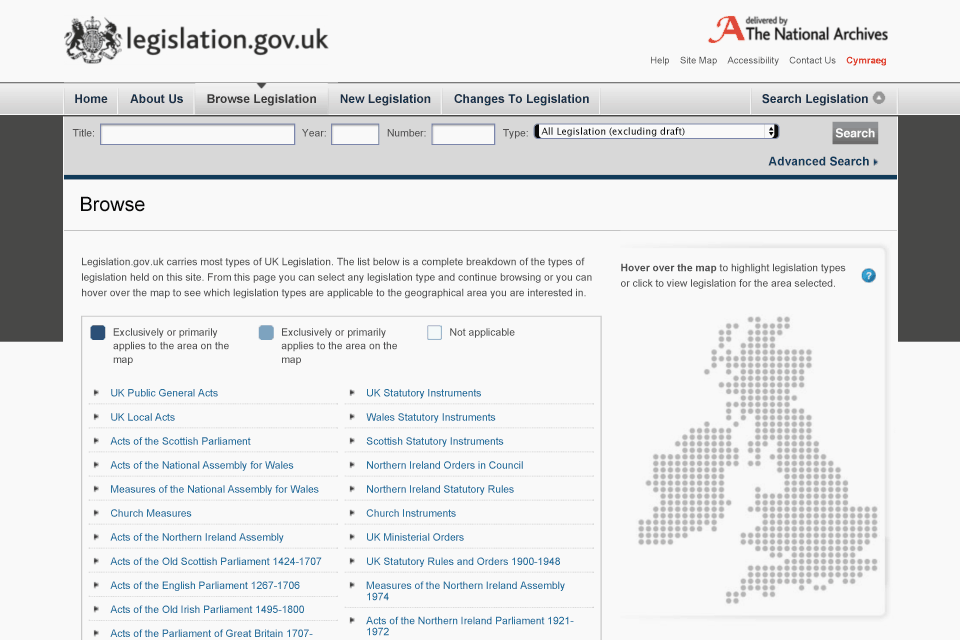The image size is (960, 640).
Task: Click arrow bullet beside UK Public General Acts
Action: point(96,393)
